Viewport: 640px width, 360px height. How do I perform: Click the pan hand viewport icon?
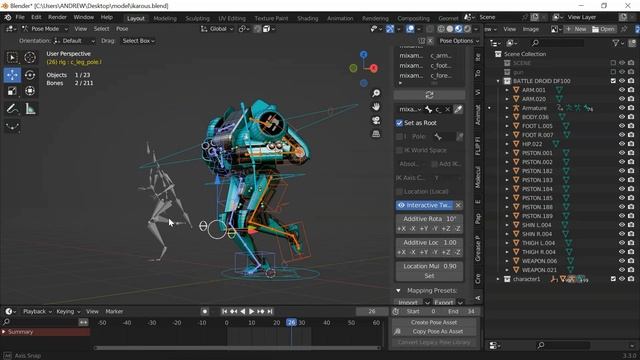coord(376,107)
